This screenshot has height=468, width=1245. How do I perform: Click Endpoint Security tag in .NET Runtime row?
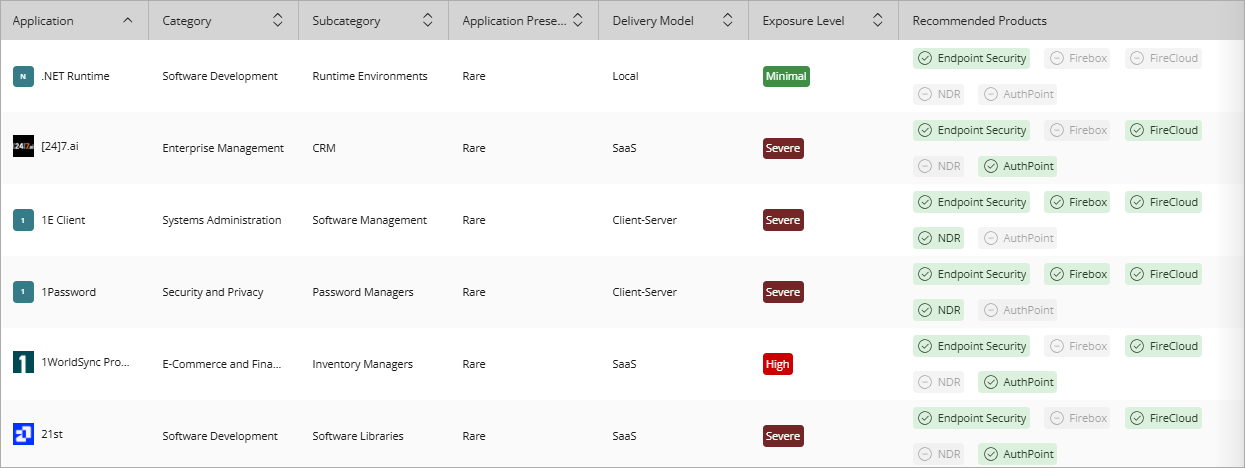click(972, 58)
